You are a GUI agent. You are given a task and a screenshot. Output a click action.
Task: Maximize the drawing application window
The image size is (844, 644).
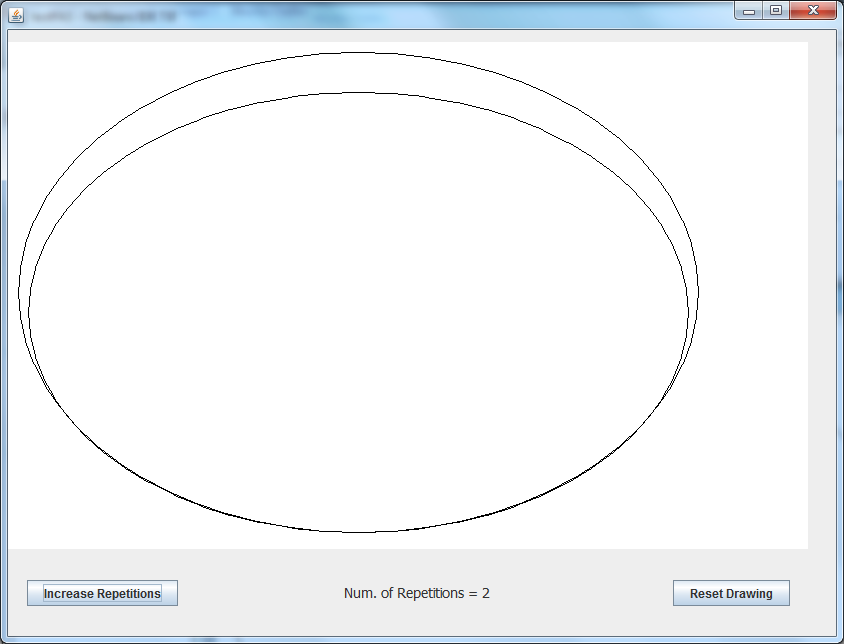pyautogui.click(x=775, y=10)
